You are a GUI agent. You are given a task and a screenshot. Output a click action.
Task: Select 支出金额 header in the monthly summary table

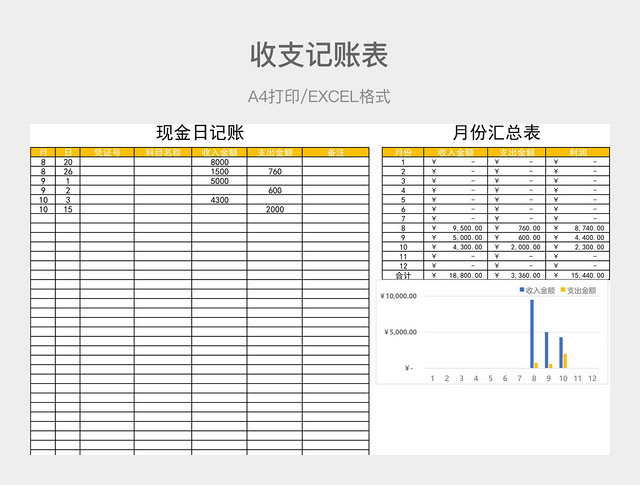(517, 152)
